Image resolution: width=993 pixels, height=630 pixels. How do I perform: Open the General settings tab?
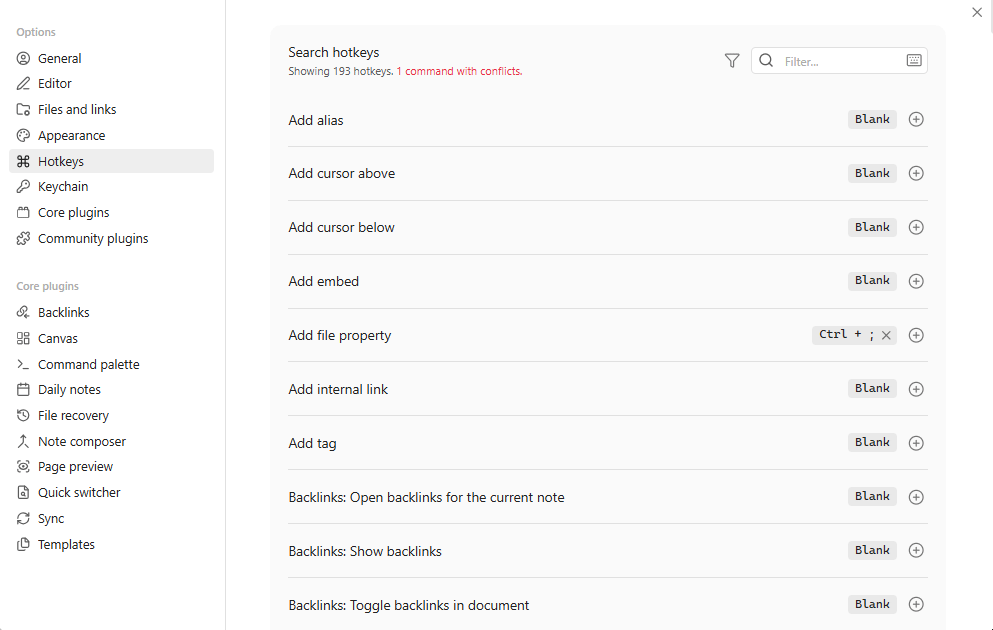point(60,58)
